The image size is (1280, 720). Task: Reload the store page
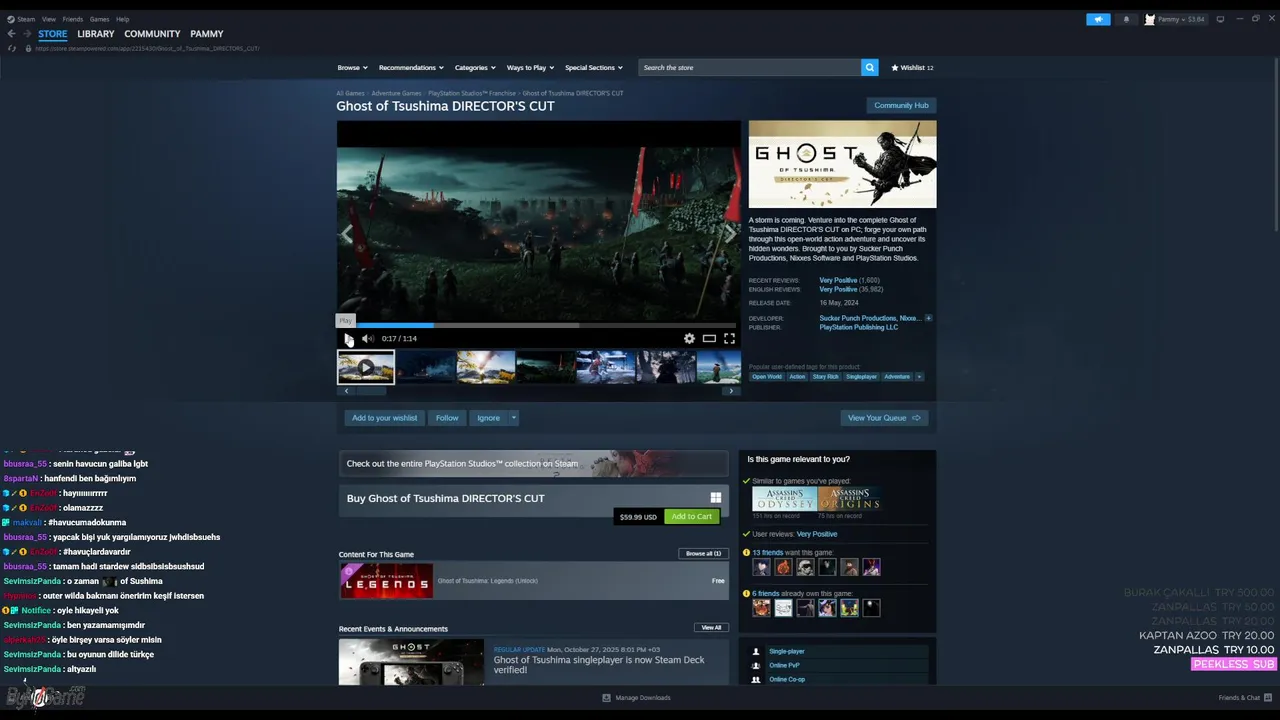point(12,48)
